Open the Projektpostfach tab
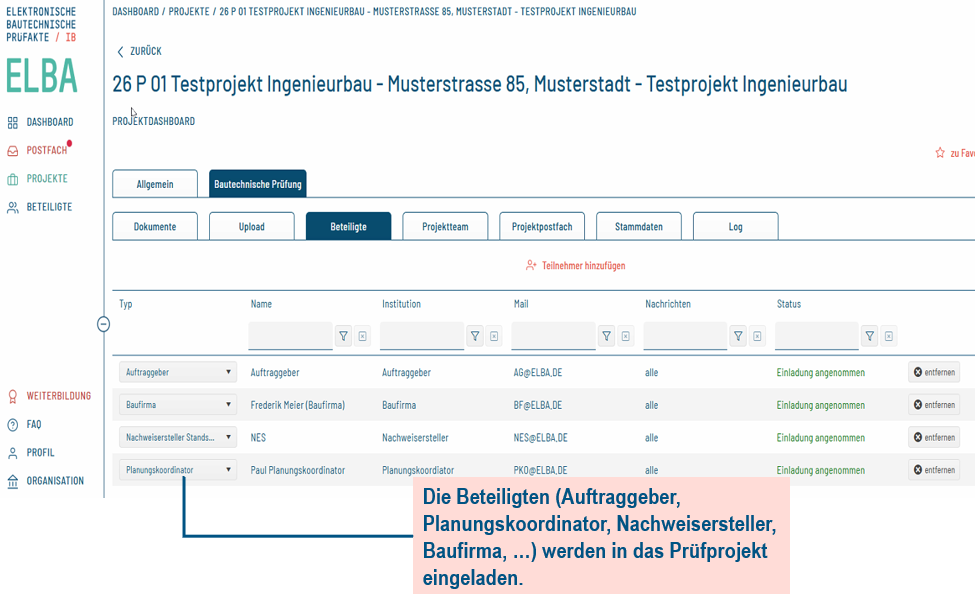Screen dimensions: 975x596 click(x=542, y=227)
